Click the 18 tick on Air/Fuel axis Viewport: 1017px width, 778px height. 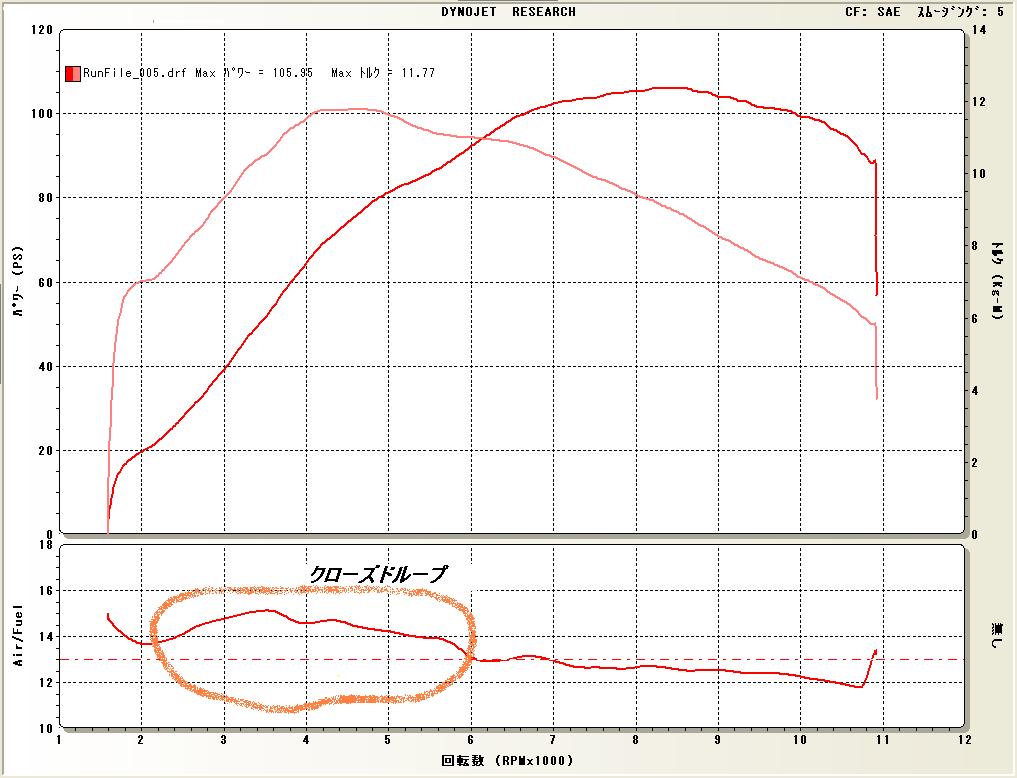tap(45, 545)
